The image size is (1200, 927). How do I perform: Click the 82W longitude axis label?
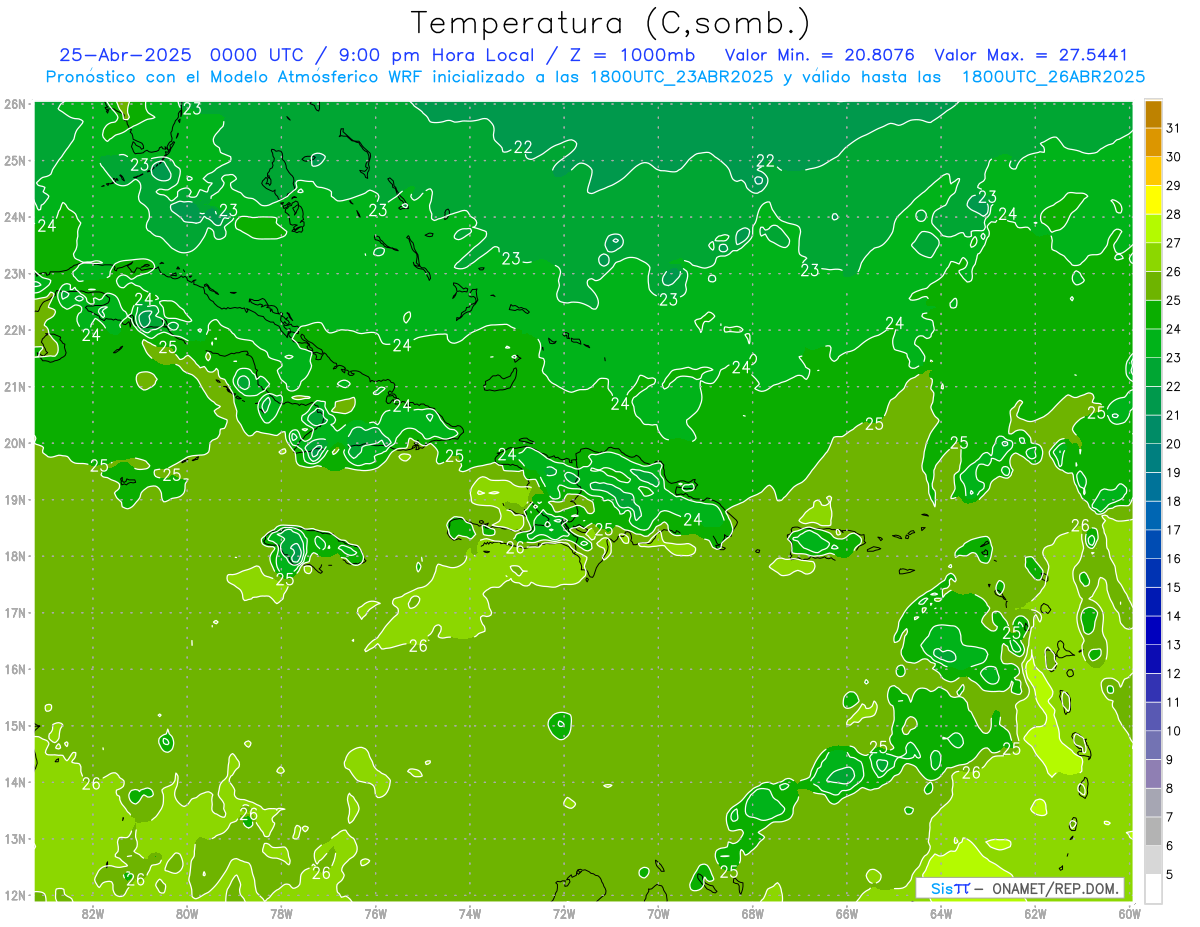pos(93,913)
